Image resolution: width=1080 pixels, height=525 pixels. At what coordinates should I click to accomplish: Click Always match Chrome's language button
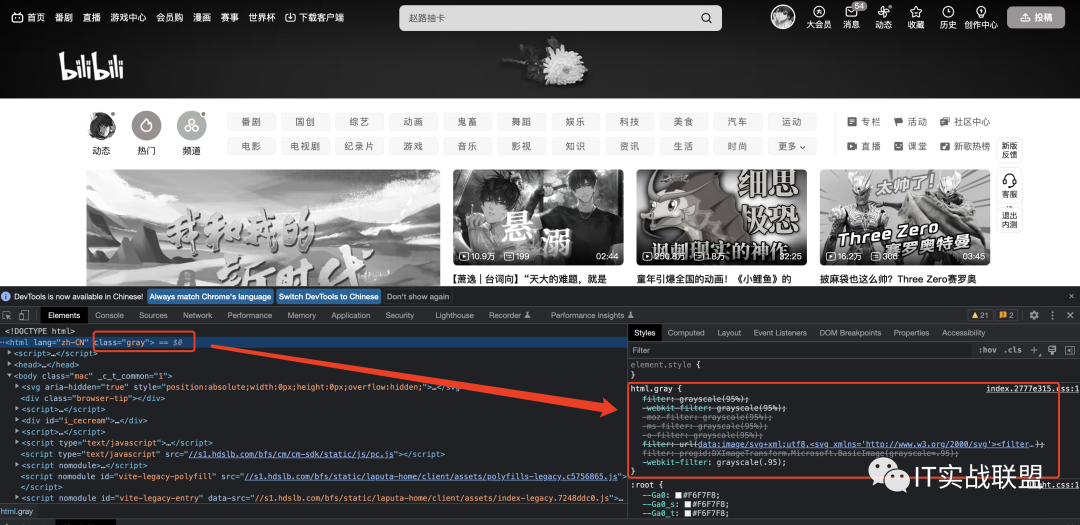pyautogui.click(x=210, y=297)
